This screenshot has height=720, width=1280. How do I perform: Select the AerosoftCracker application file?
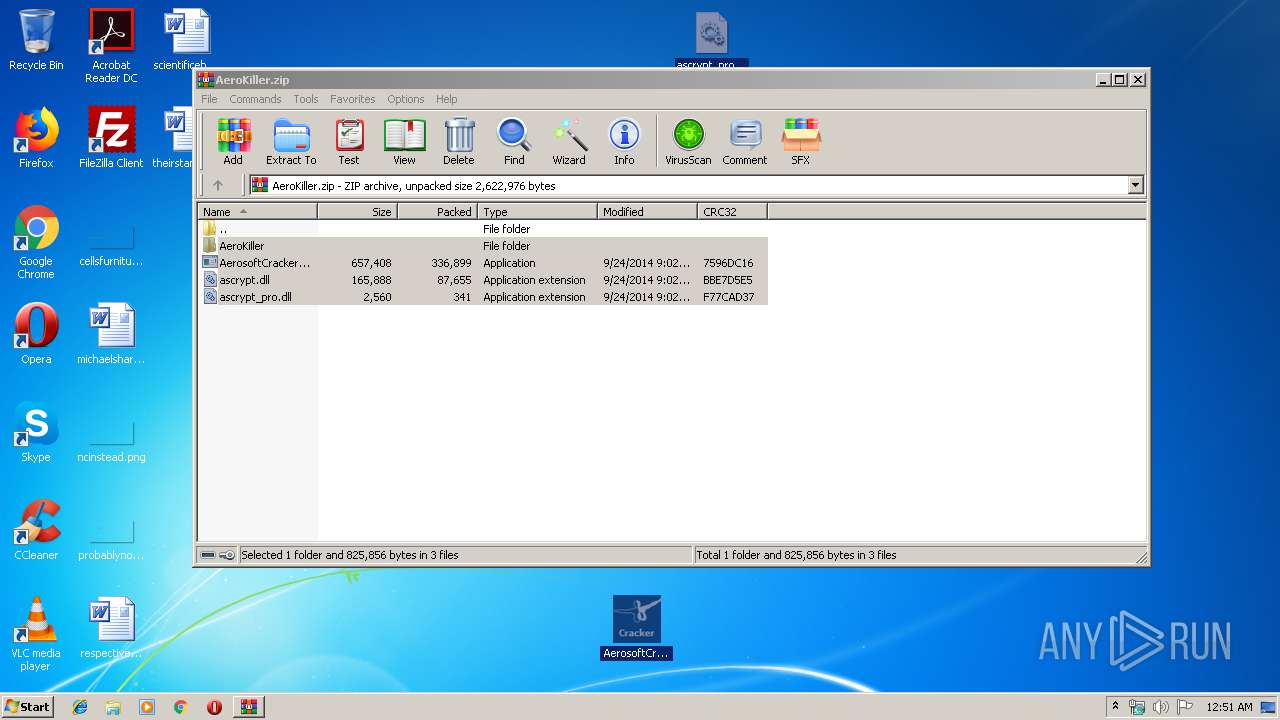click(x=483, y=263)
